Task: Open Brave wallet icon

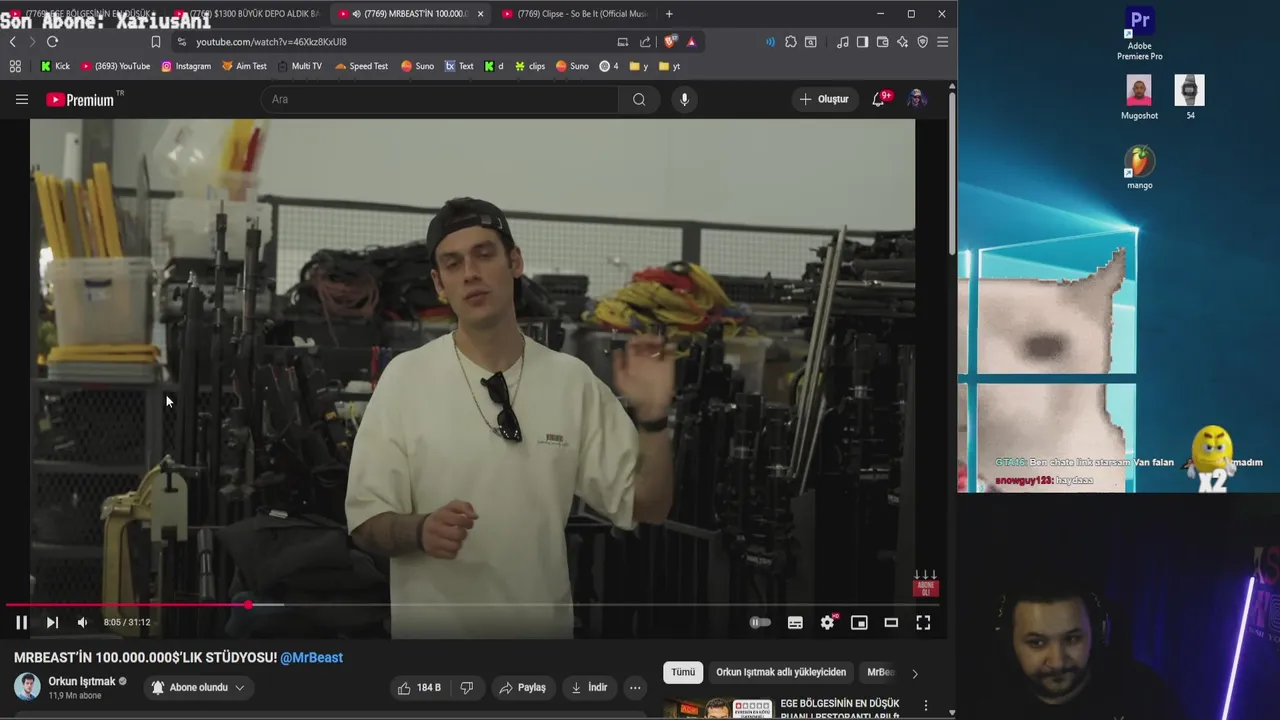Action: pyautogui.click(x=882, y=42)
